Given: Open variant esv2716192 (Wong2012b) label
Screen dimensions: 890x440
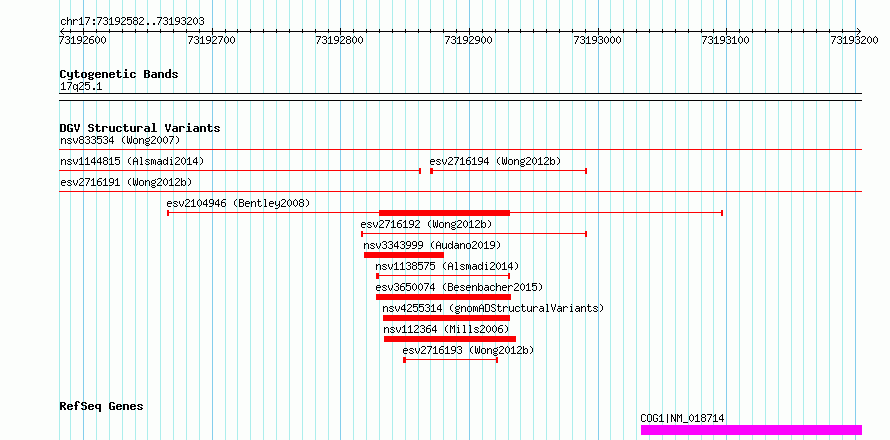Looking at the screenshot, I should 426,224.
